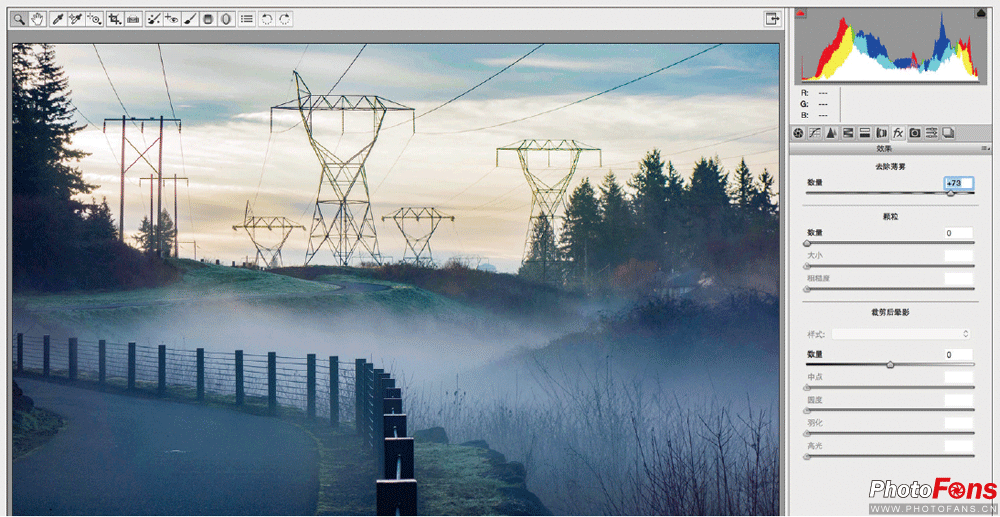Image resolution: width=1000 pixels, height=517 pixels.
Task: Switch to the Lens Corrections panel tab
Action: [x=881, y=133]
